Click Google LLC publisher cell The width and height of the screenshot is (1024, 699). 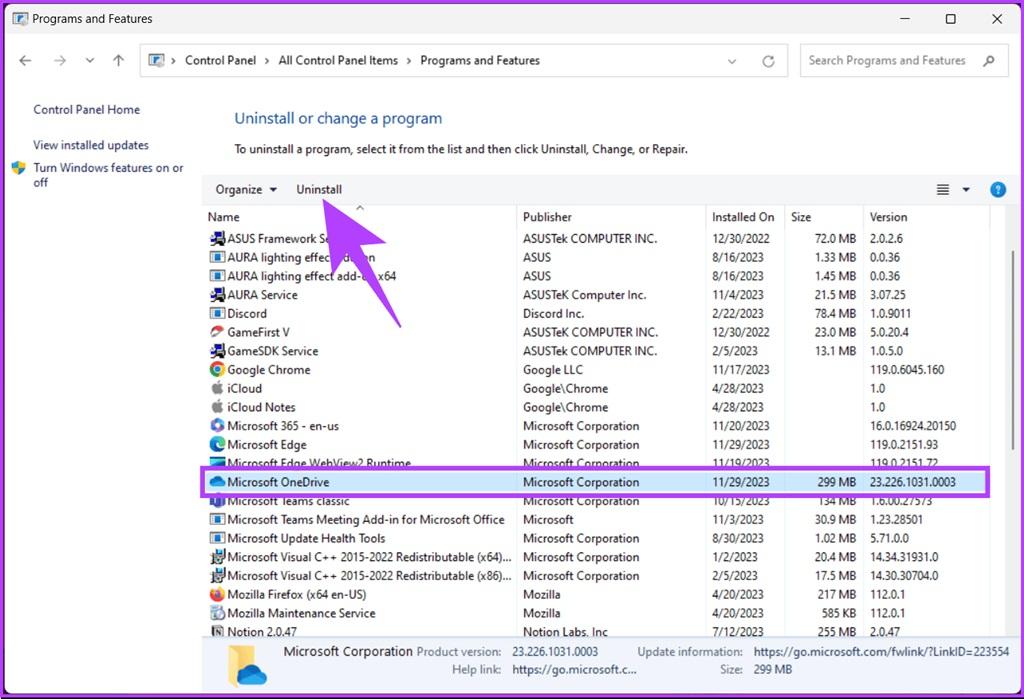[x=552, y=370]
